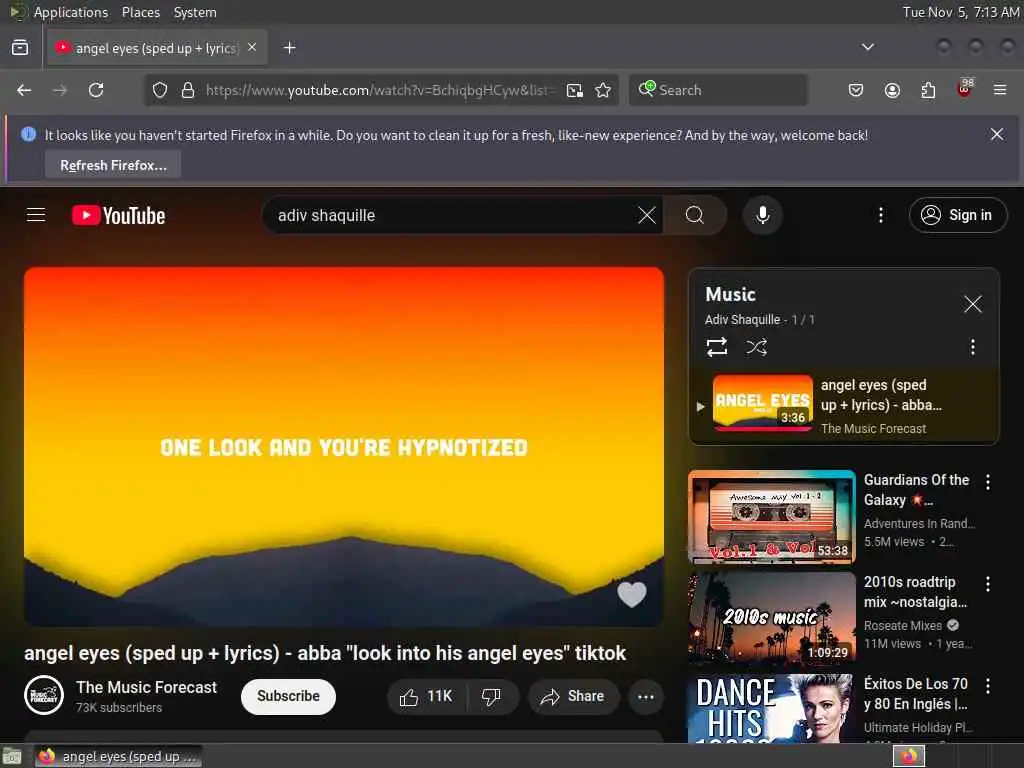Open Music playlist panel three-dot options
Viewport: 1024px width, 768px height.
[972, 347]
